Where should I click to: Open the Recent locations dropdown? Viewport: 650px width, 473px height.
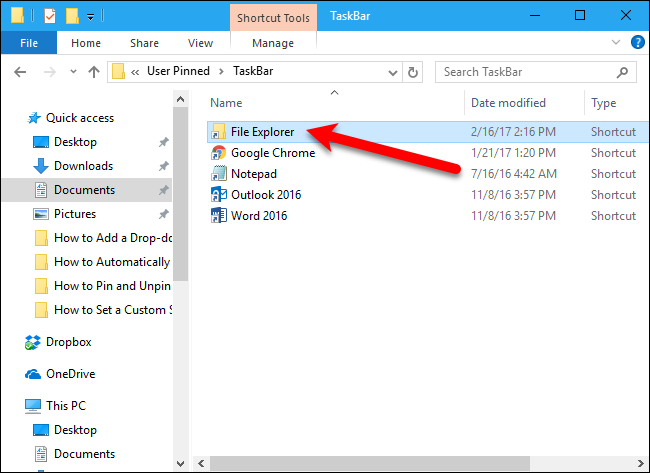coord(73,72)
